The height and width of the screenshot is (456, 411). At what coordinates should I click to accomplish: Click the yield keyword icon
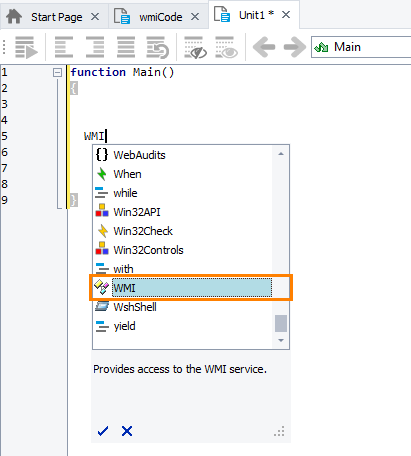coord(102,326)
